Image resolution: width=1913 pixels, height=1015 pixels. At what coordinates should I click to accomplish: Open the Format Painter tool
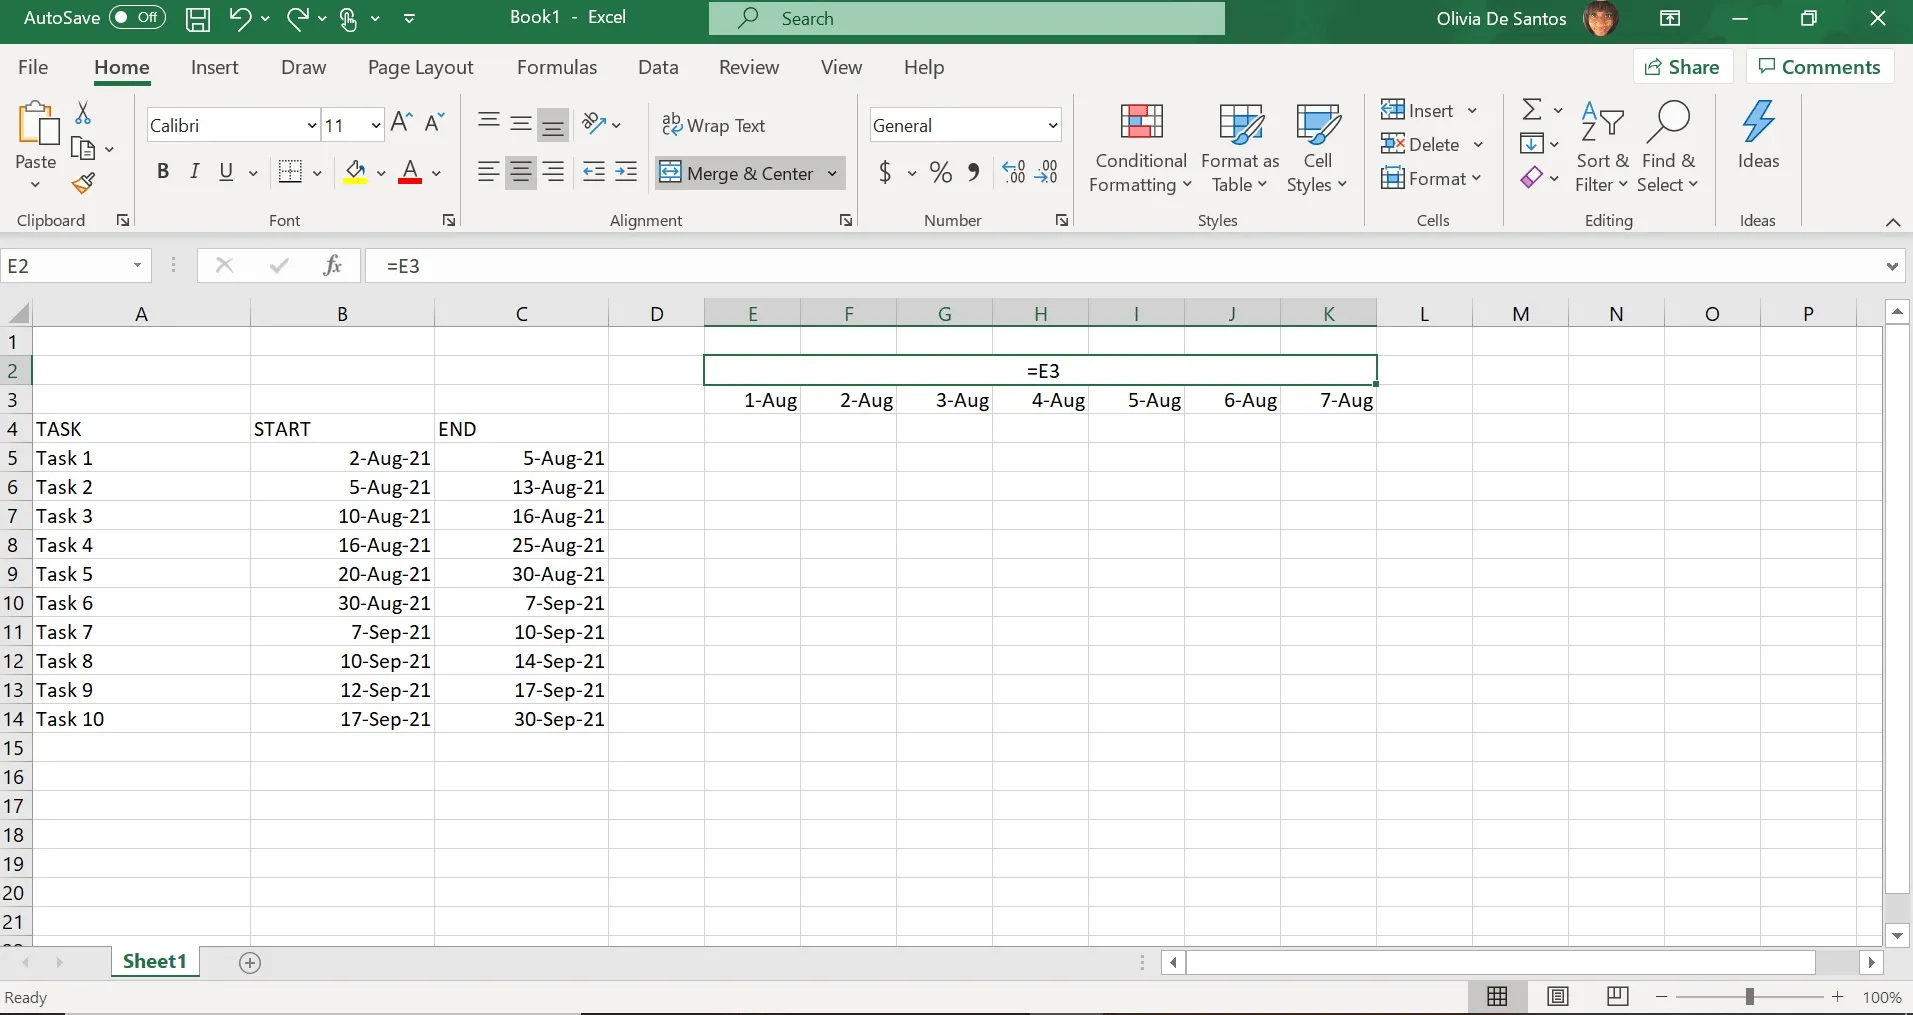coord(84,183)
